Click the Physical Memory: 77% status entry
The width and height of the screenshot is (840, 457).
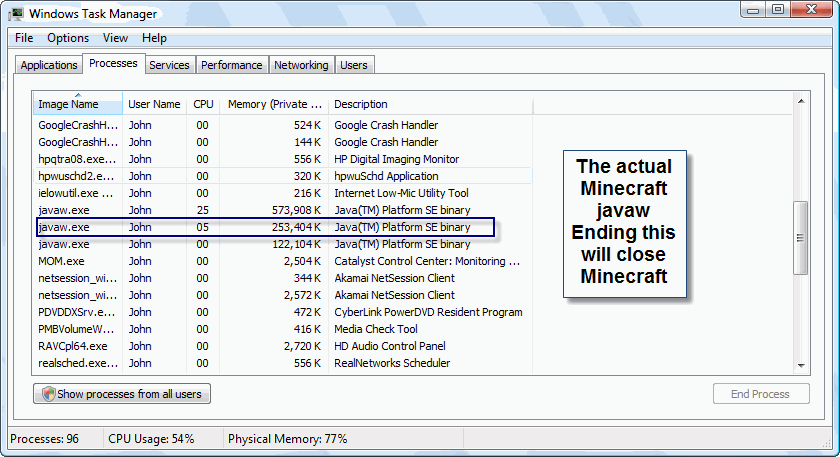tap(288, 439)
